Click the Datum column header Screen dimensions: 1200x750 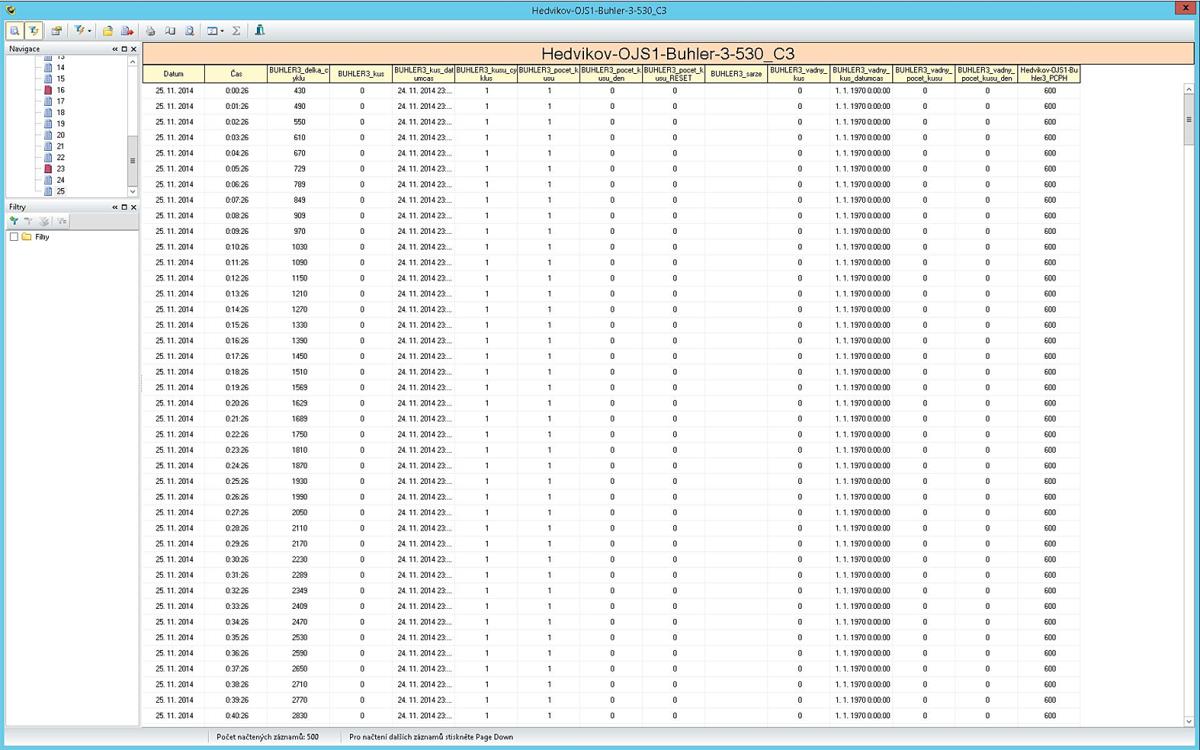coord(174,74)
